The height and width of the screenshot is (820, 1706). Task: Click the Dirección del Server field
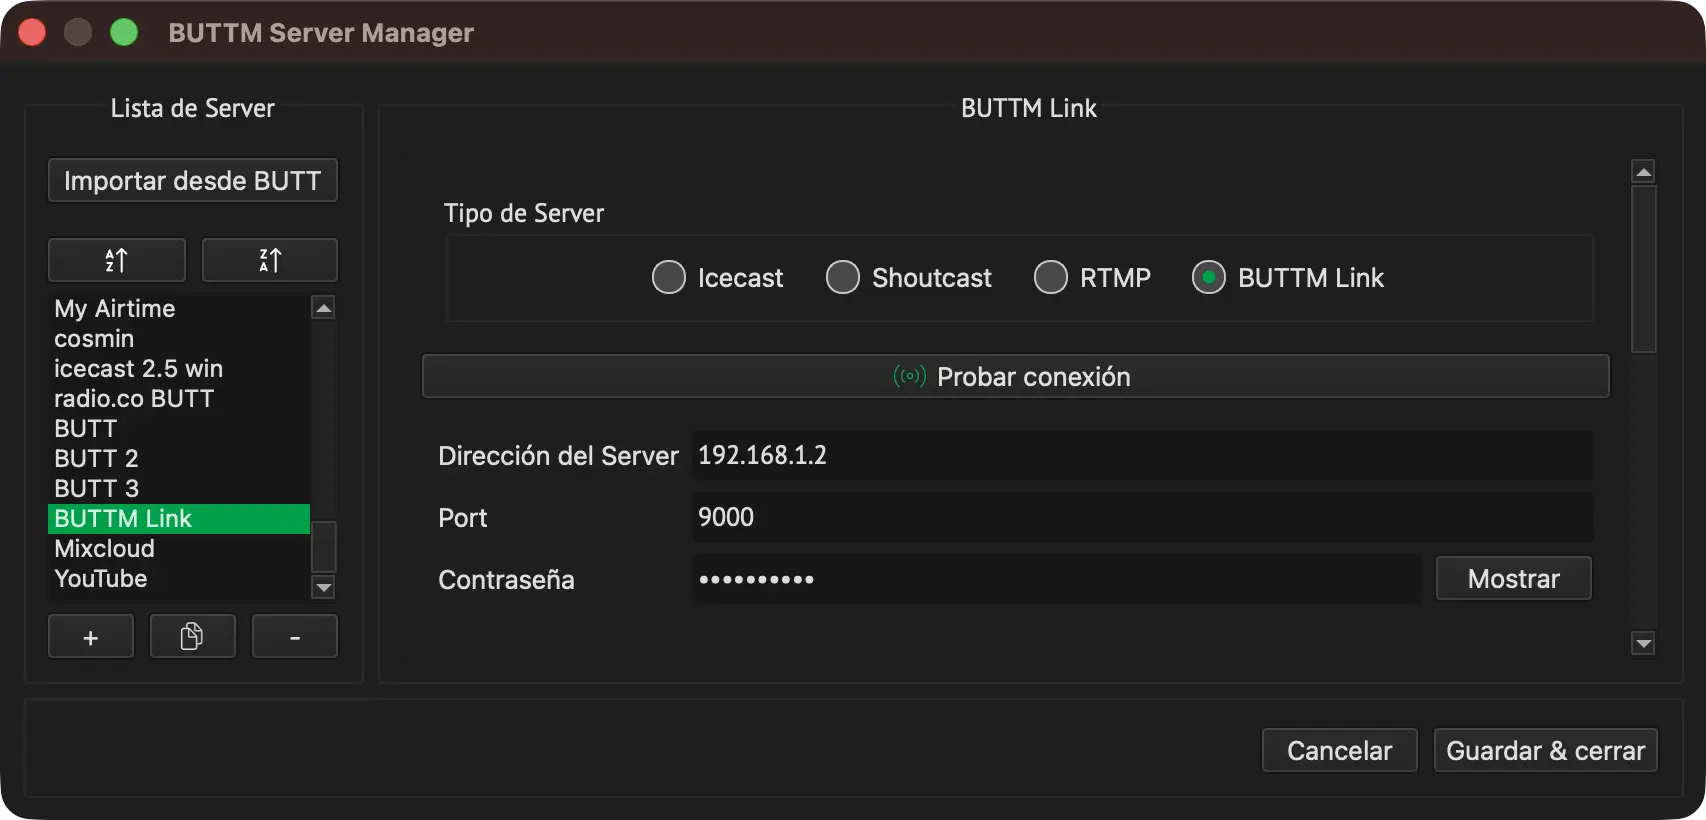pyautogui.click(x=1142, y=455)
